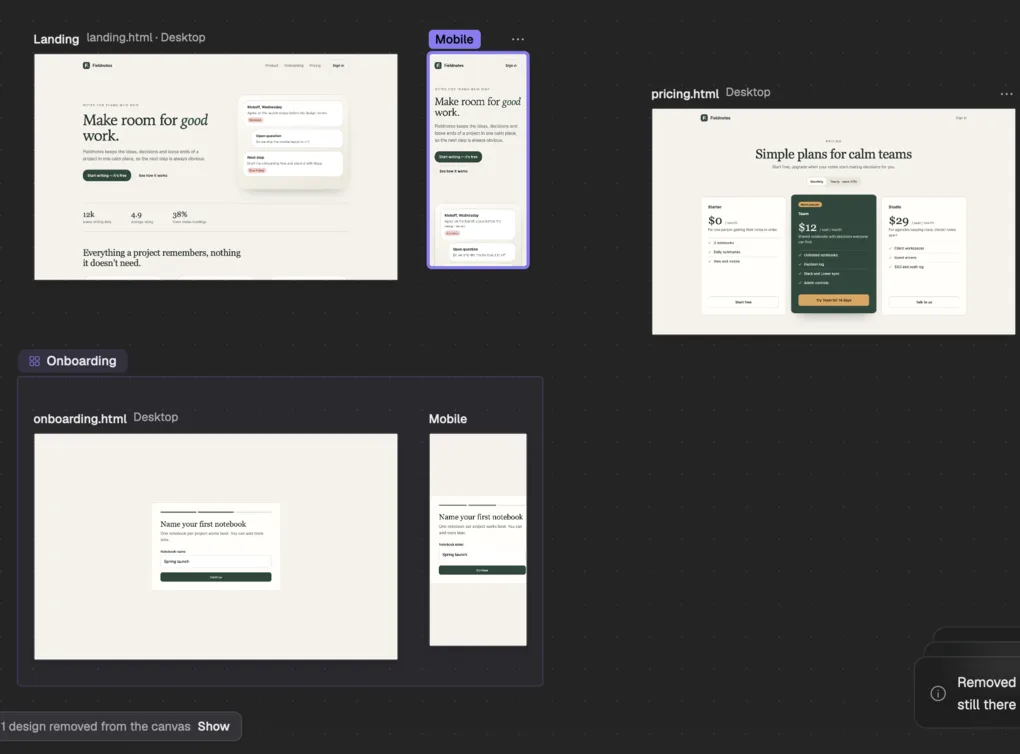The height and width of the screenshot is (754, 1020).
Task: Click the '1 design removed from the canvas' message
Action: click(x=96, y=727)
